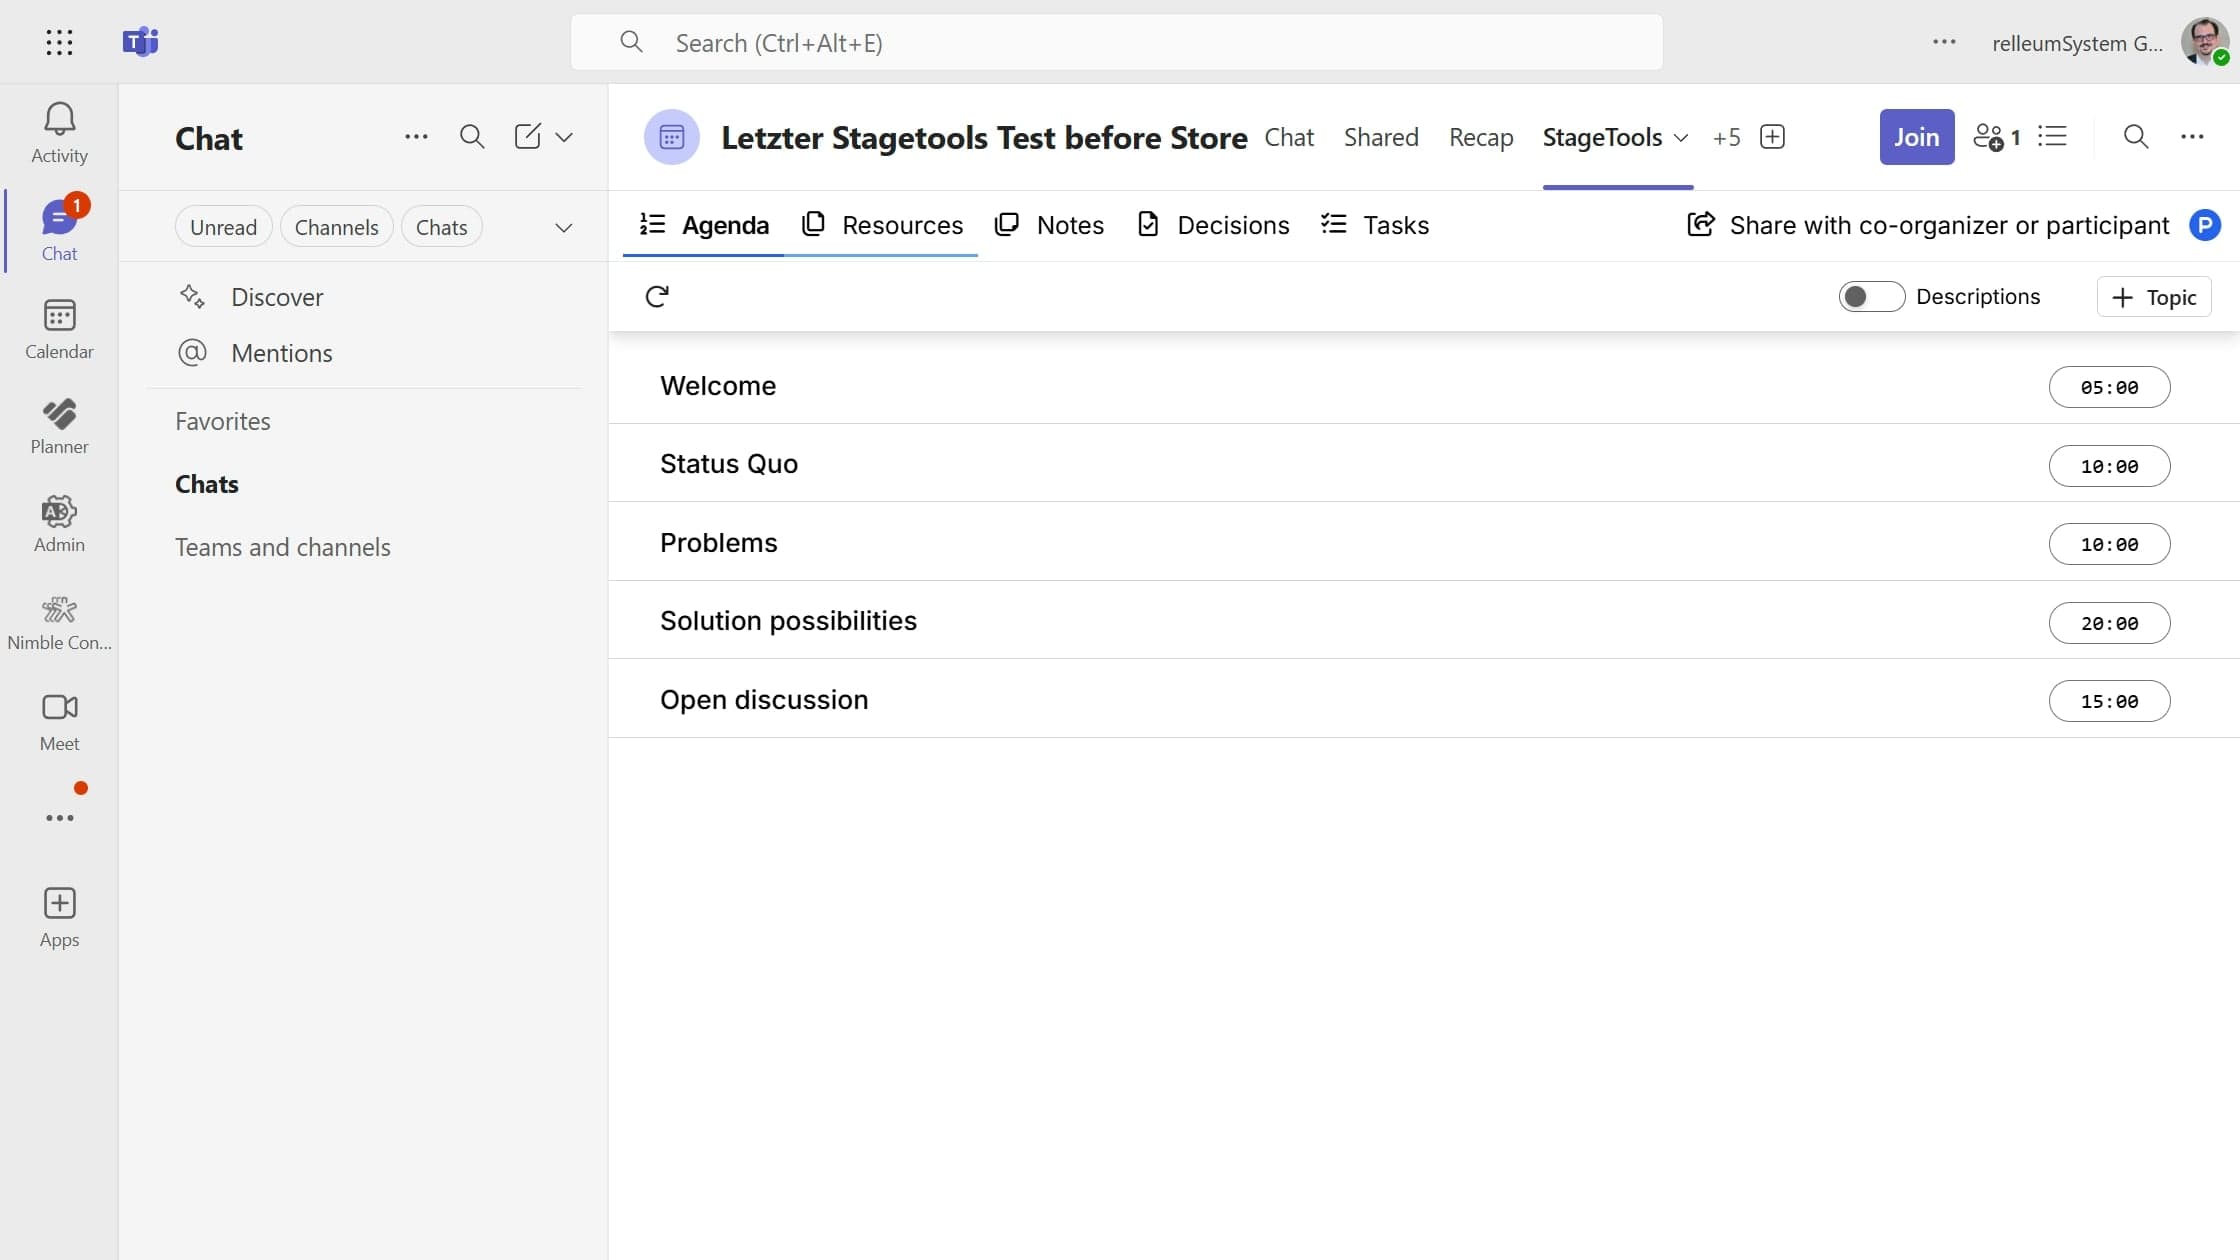The image size is (2240, 1260).
Task: Show more apps ellipsis in left rail
Action: [x=59, y=817]
